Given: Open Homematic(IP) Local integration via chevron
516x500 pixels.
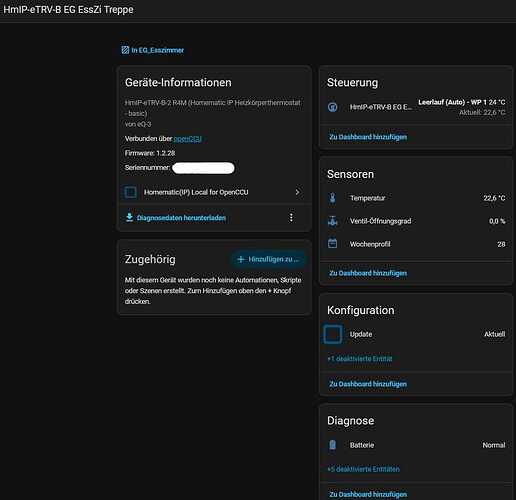Looking at the screenshot, I should (297, 192).
